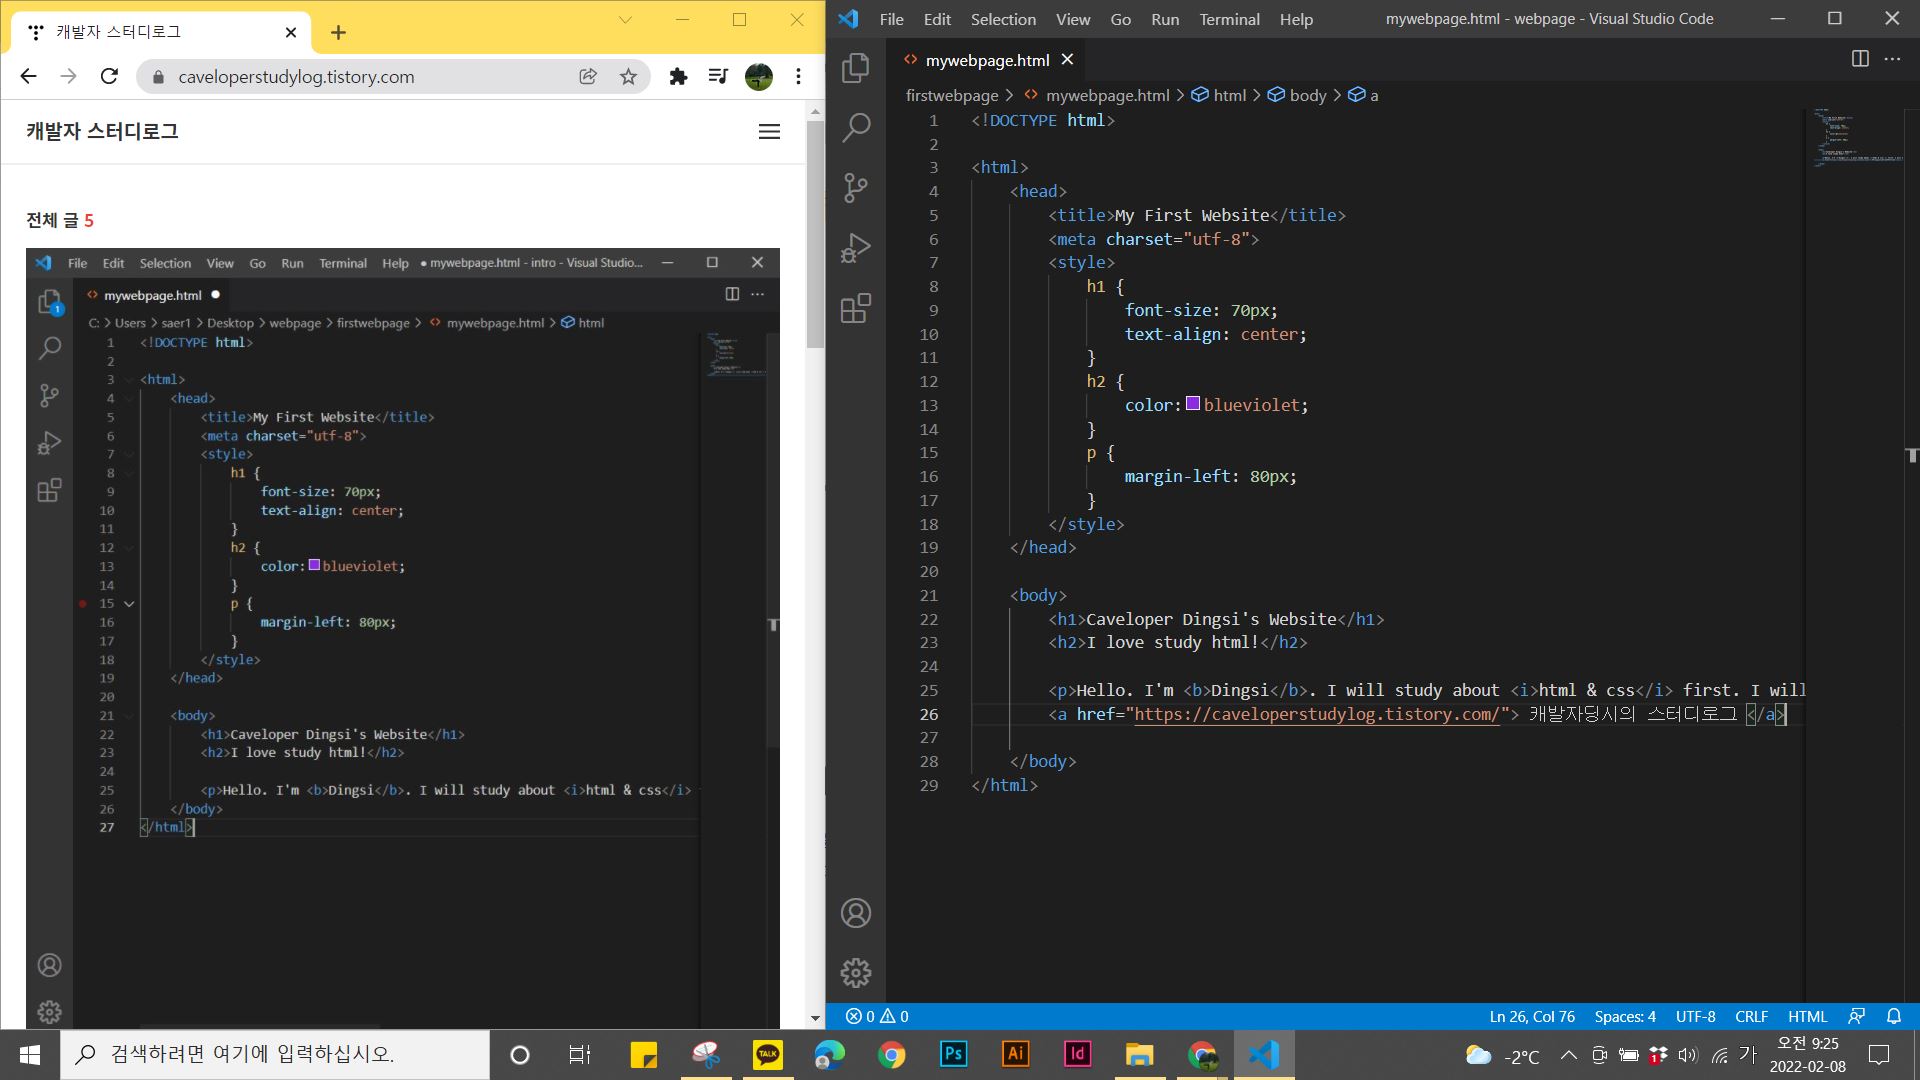Viewport: 1920px width, 1080px height.
Task: Open the Source Control view
Action: coord(856,188)
